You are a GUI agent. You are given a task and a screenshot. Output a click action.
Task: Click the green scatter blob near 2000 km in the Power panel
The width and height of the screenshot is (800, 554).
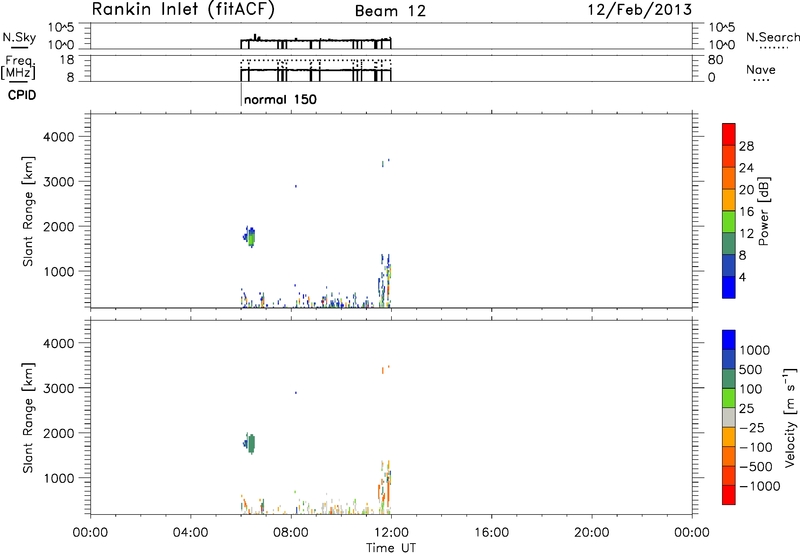coord(250,237)
